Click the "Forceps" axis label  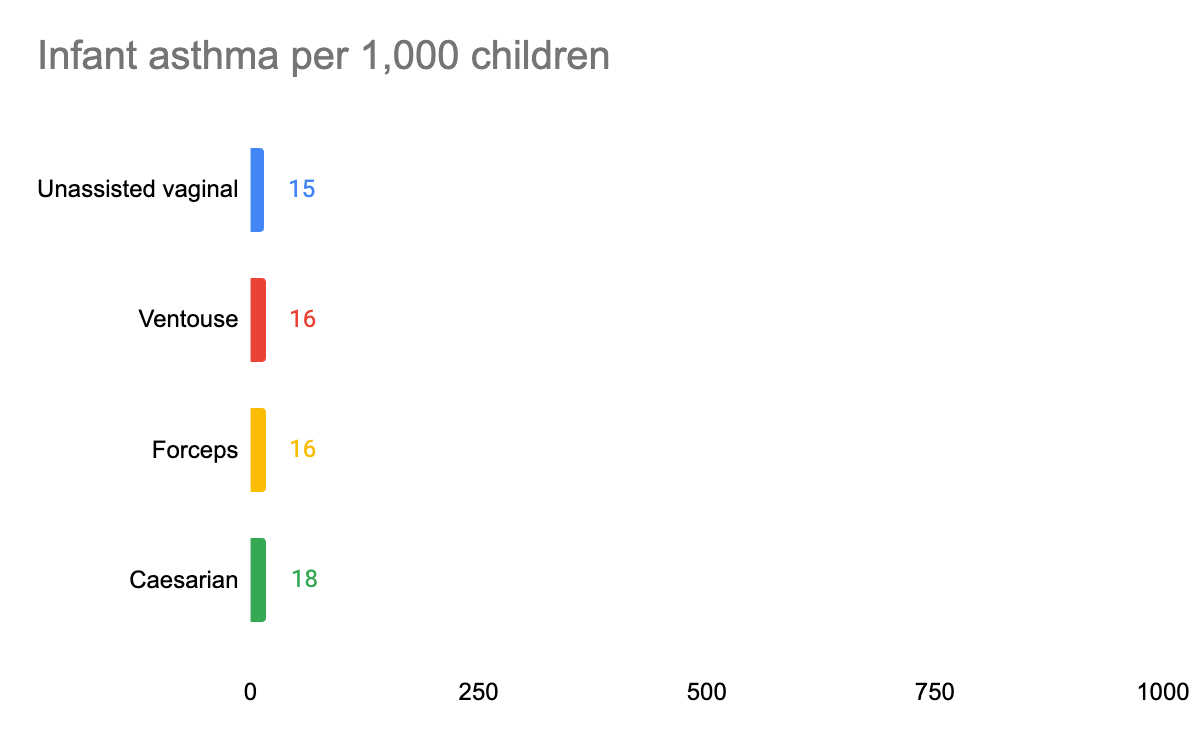coord(195,451)
